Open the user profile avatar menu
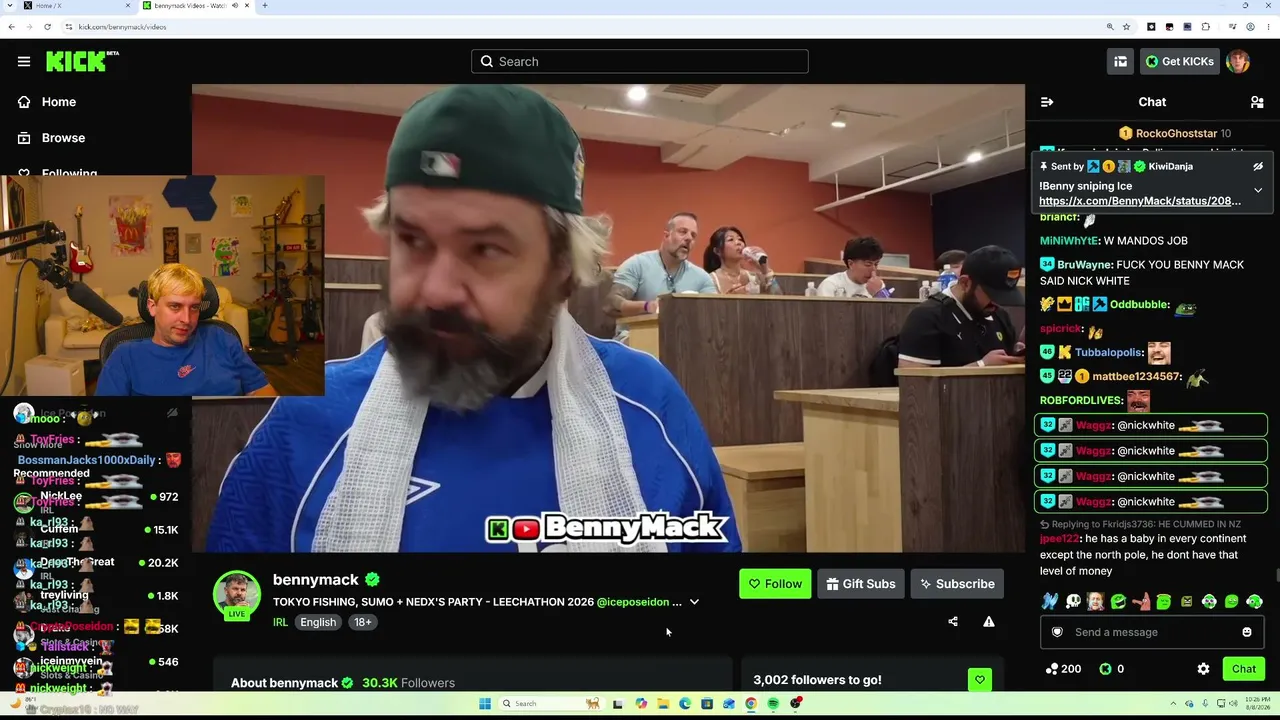 pos(1238,61)
